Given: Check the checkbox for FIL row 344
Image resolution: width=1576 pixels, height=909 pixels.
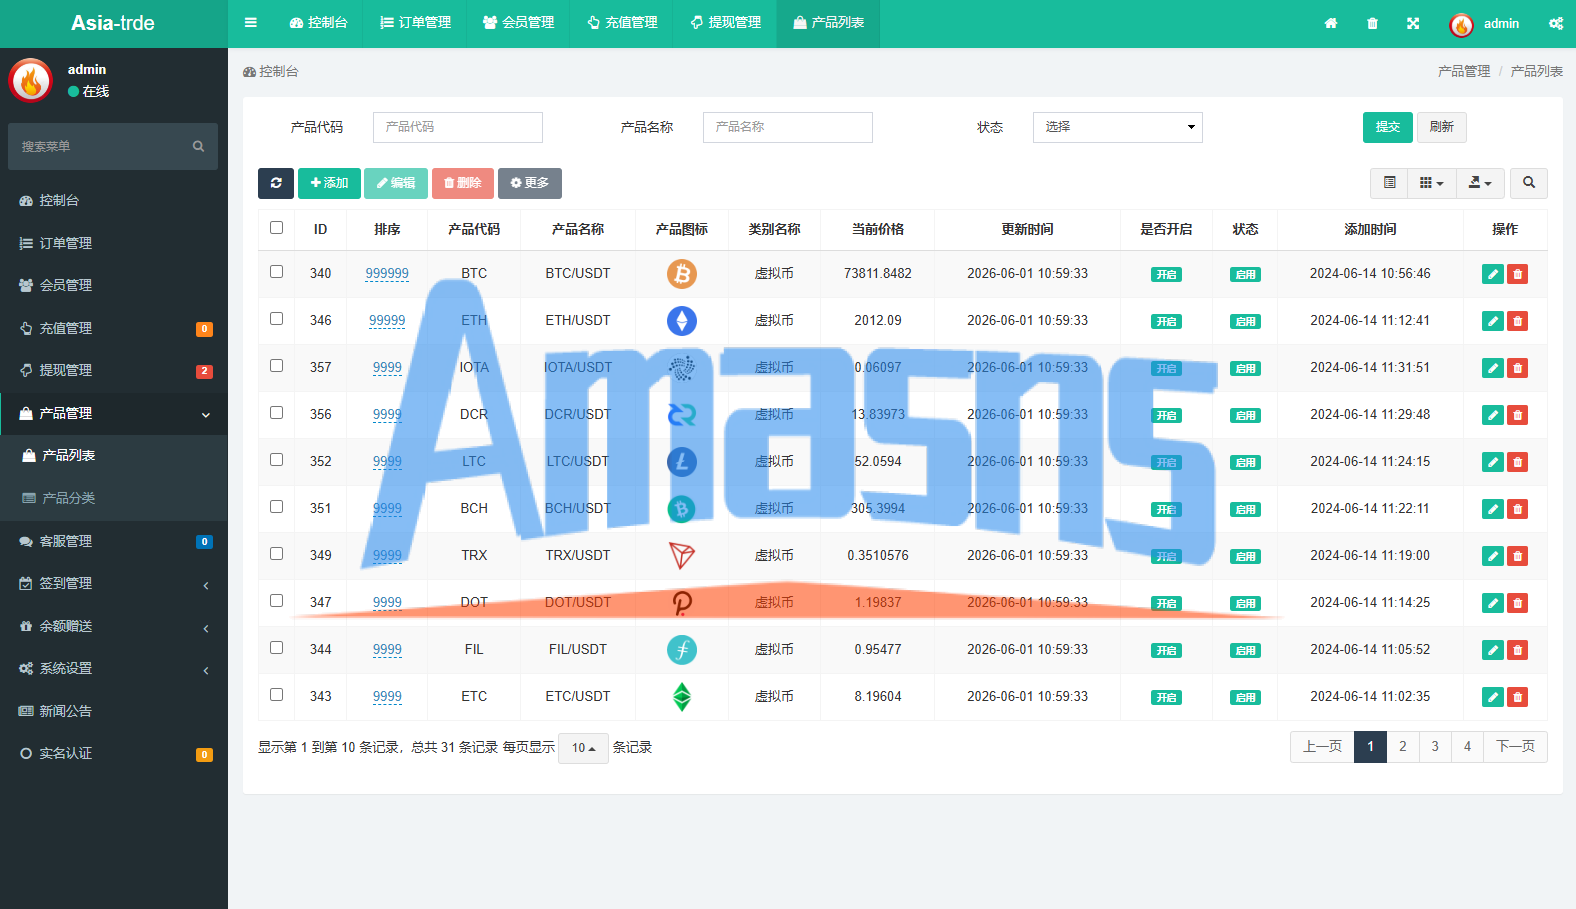Looking at the screenshot, I should coord(277,648).
